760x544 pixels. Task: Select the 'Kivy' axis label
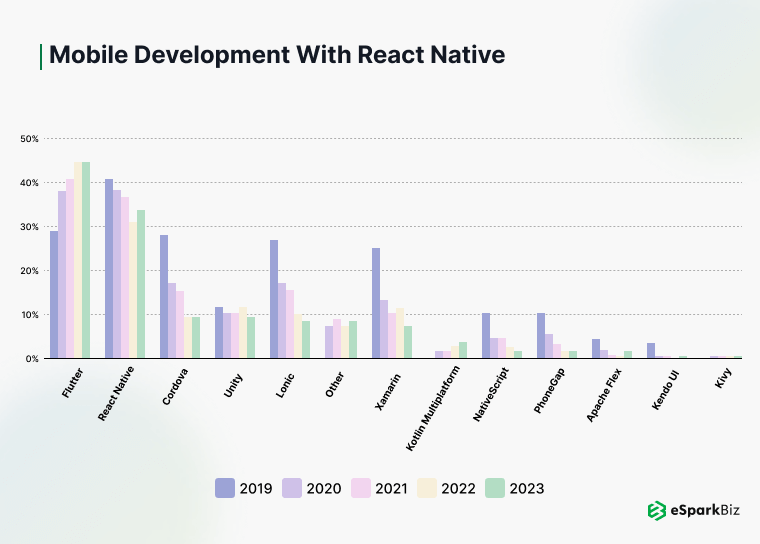723,377
